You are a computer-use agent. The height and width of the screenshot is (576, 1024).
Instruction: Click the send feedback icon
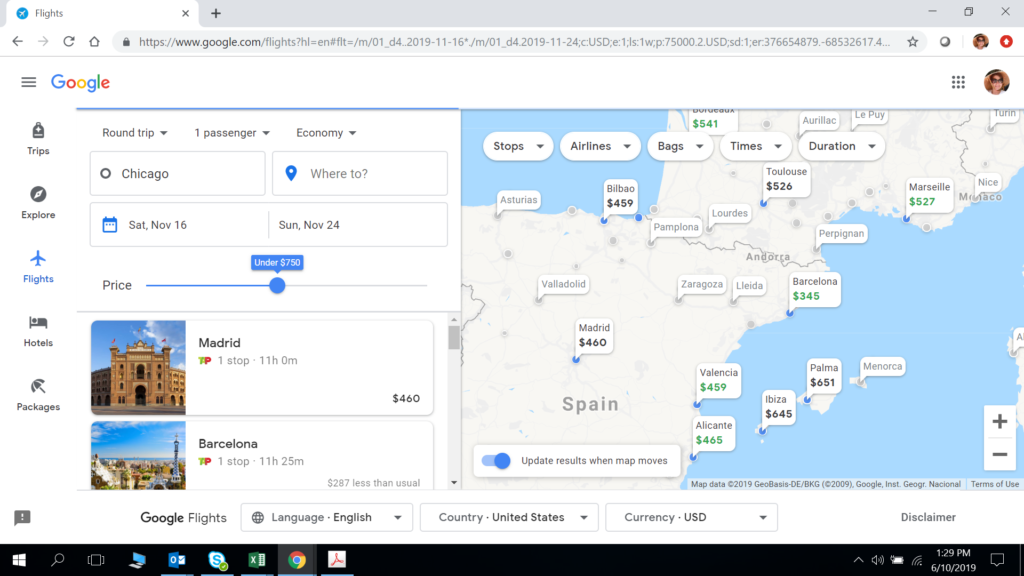tap(22, 518)
